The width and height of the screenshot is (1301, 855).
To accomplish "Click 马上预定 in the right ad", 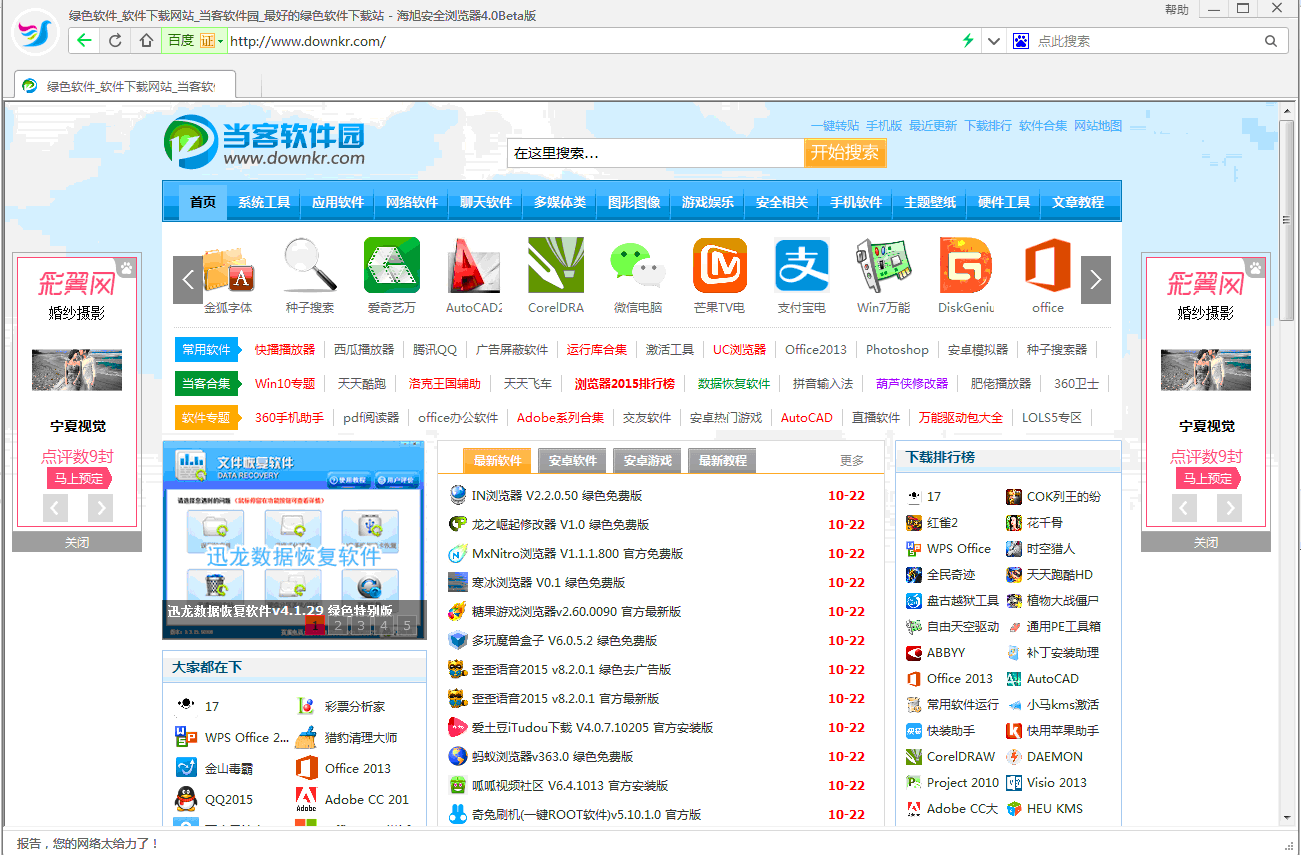I will coord(1207,479).
